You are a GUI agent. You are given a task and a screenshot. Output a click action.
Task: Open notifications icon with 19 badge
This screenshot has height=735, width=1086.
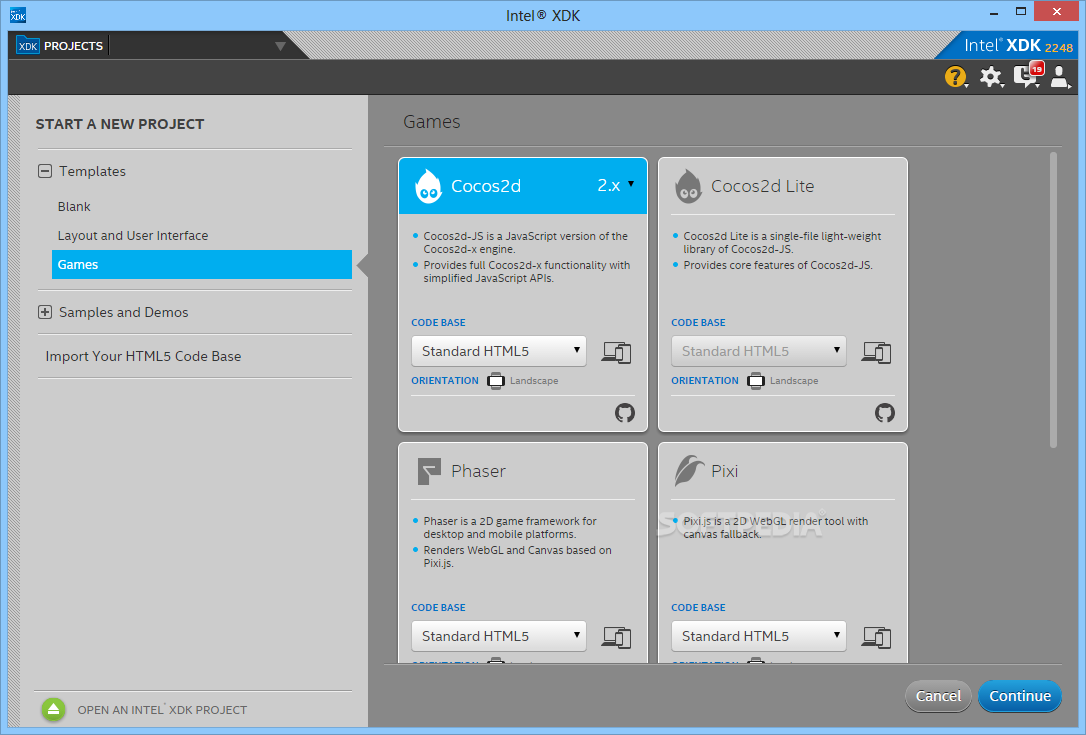[x=1028, y=75]
